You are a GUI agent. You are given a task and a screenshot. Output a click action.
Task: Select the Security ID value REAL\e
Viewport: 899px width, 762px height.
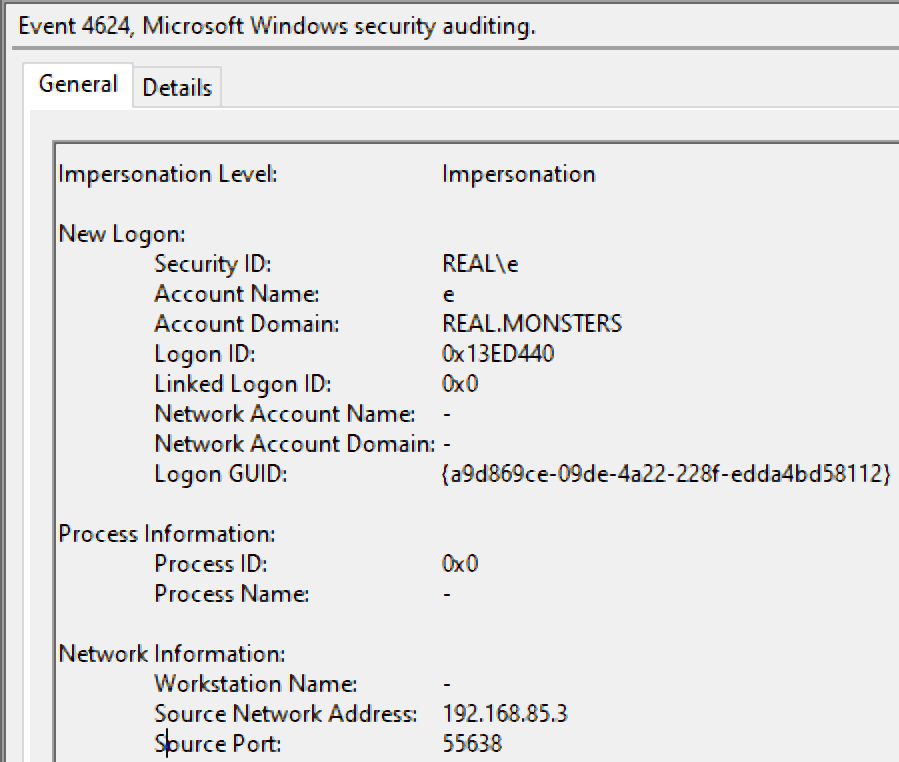click(x=480, y=264)
